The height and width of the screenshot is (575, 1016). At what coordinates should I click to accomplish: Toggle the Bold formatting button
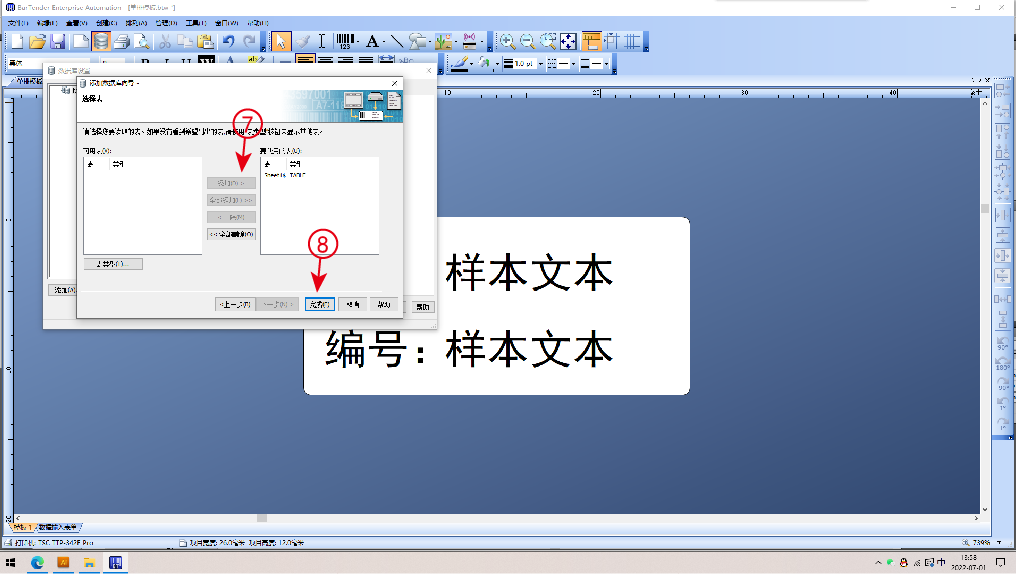[x=145, y=63]
